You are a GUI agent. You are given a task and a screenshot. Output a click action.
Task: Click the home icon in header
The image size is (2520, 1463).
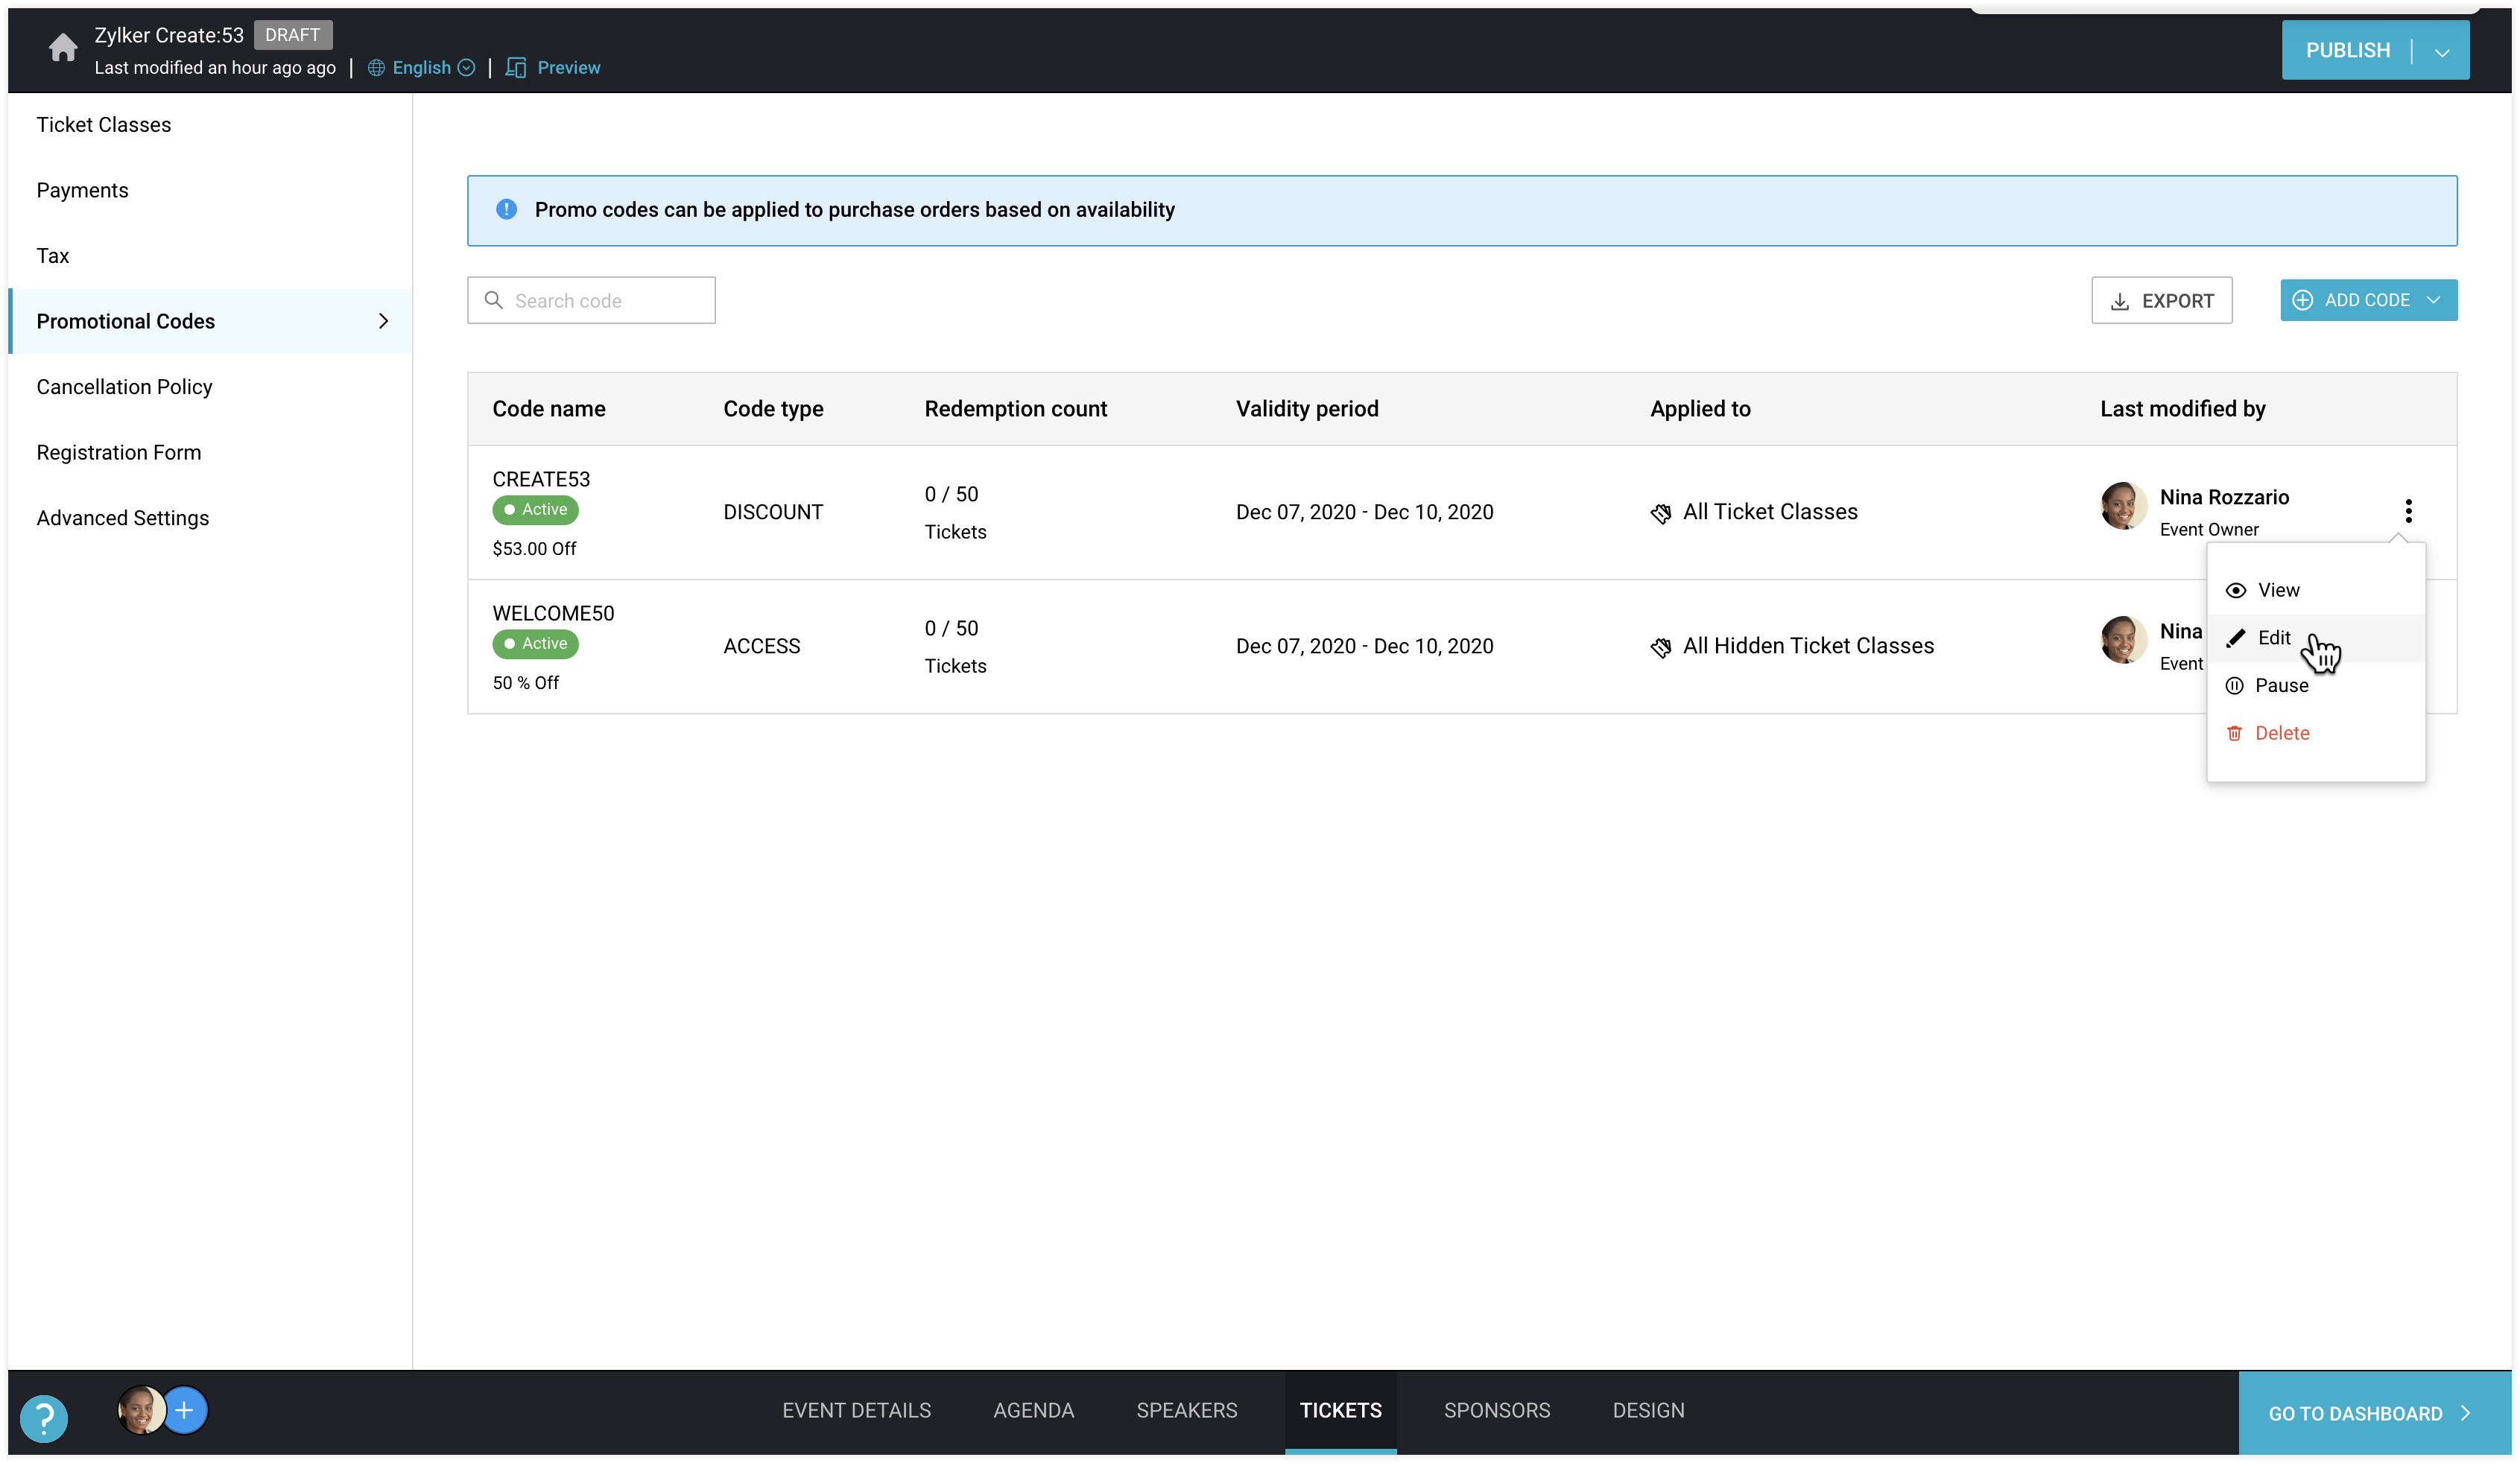(x=63, y=47)
